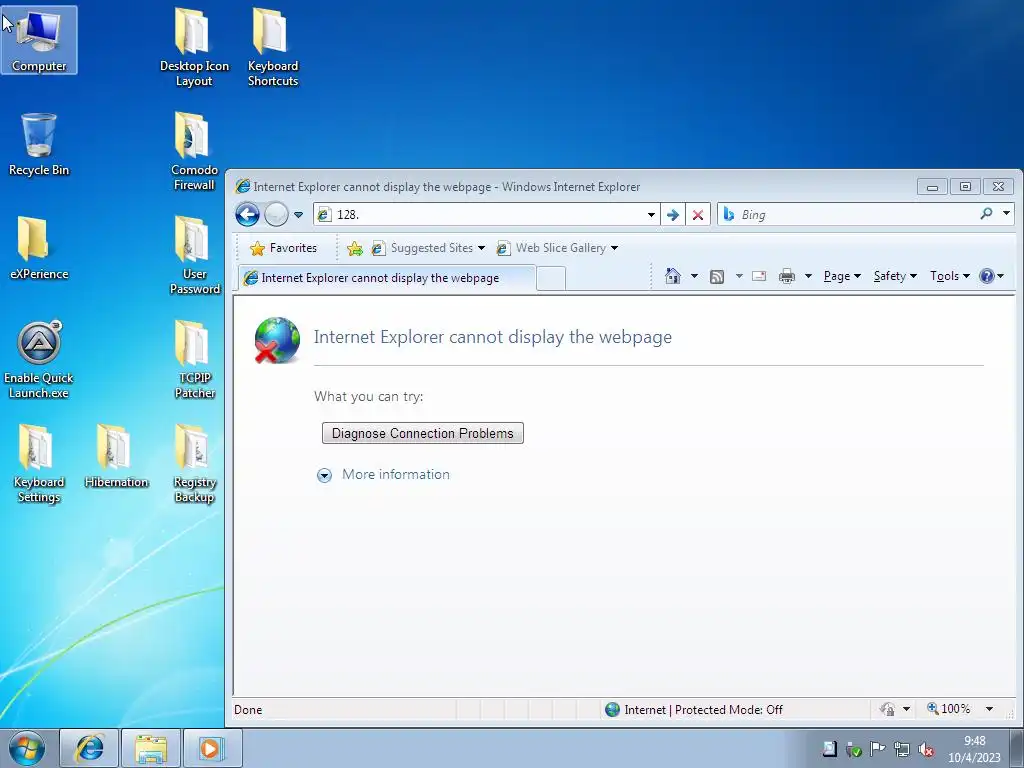The height and width of the screenshot is (768, 1024).
Task: Open the Favorites star button
Action: [x=283, y=248]
